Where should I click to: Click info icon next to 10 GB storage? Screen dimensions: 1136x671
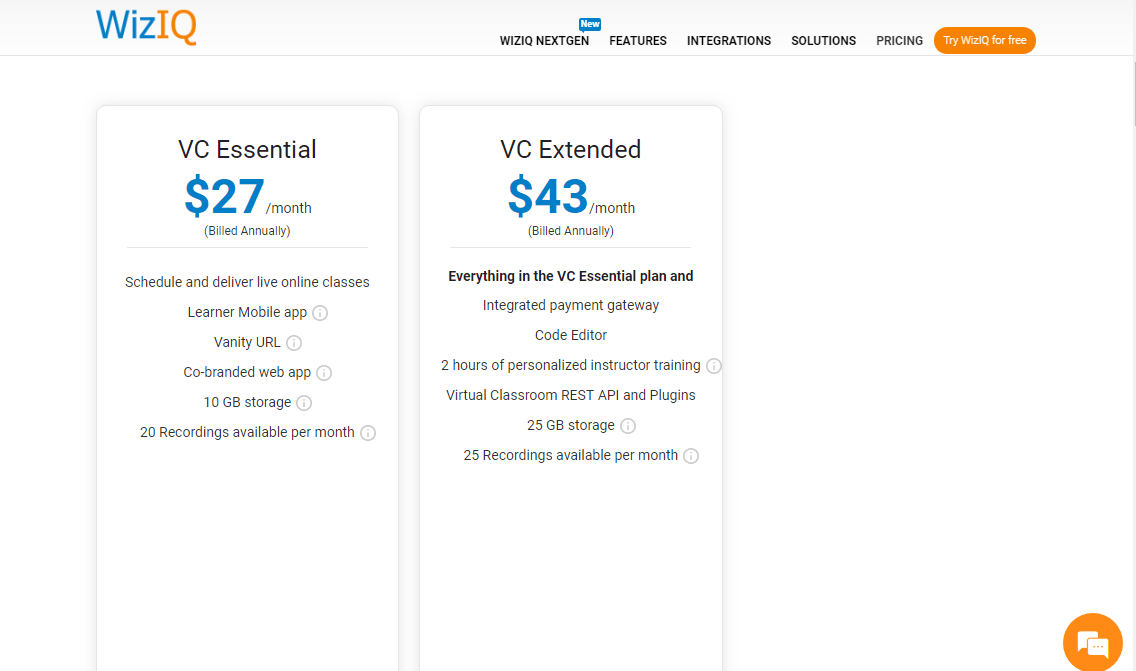coord(304,403)
